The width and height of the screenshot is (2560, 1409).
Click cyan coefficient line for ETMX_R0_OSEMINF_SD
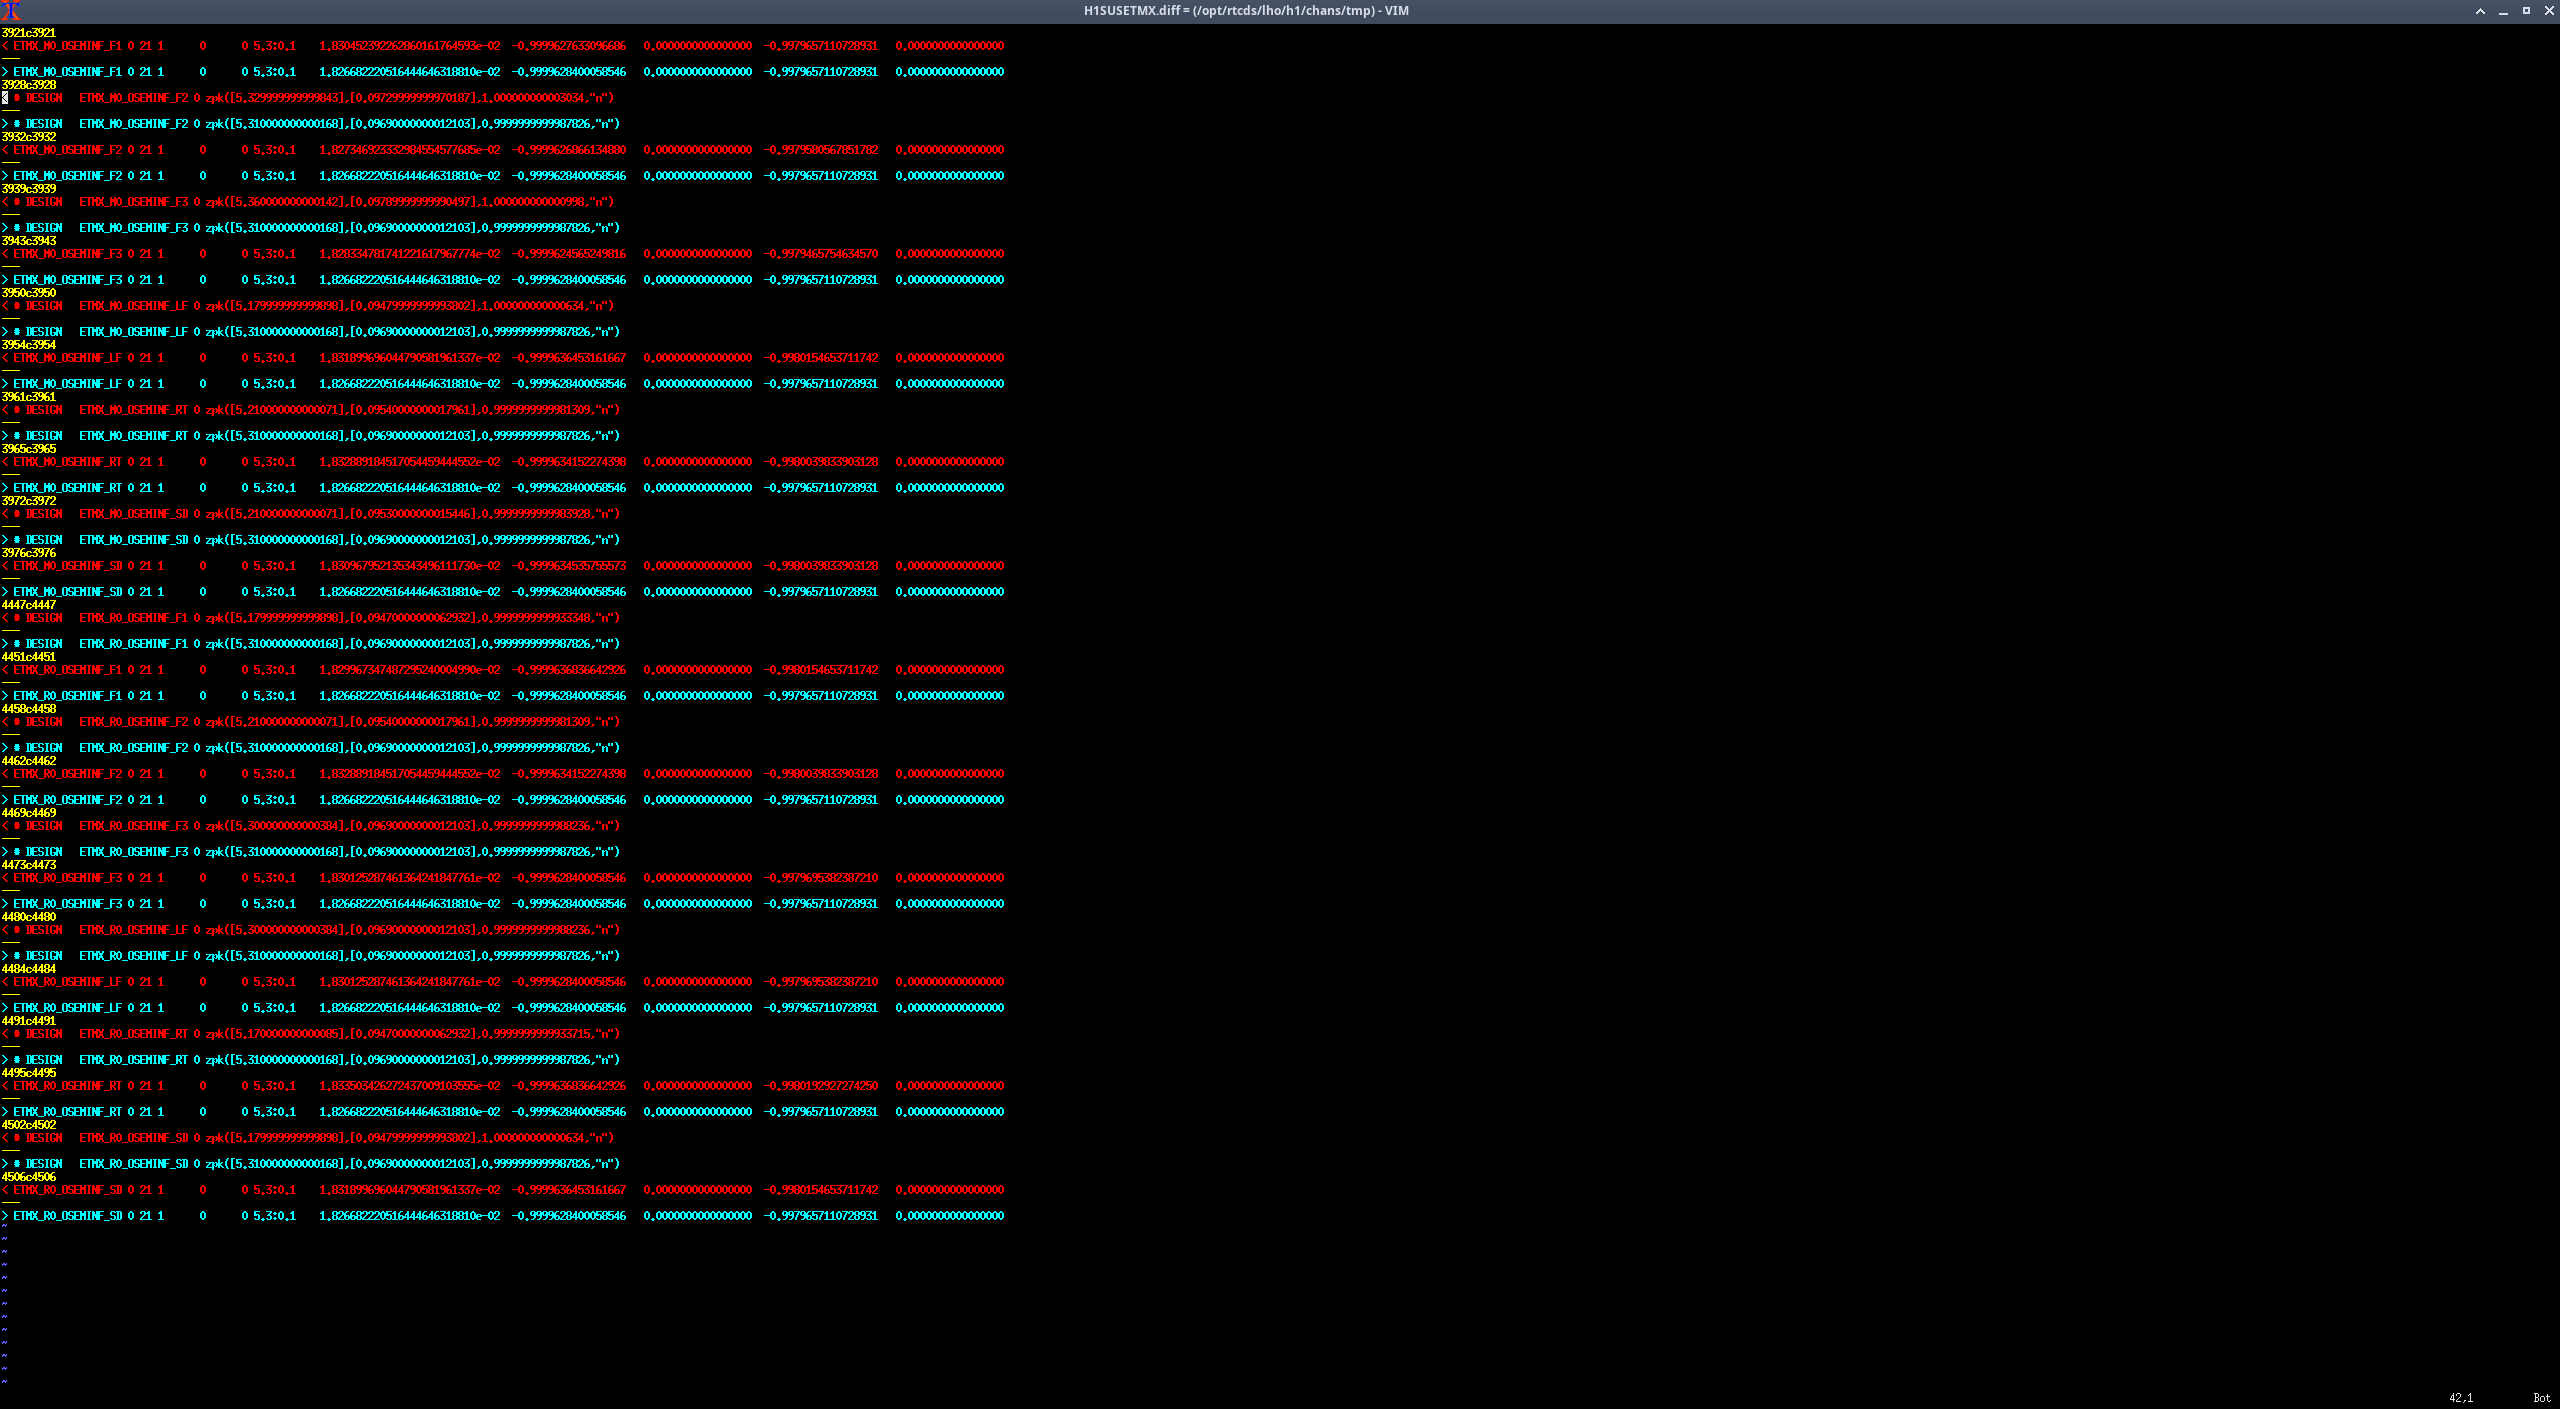503,1216
